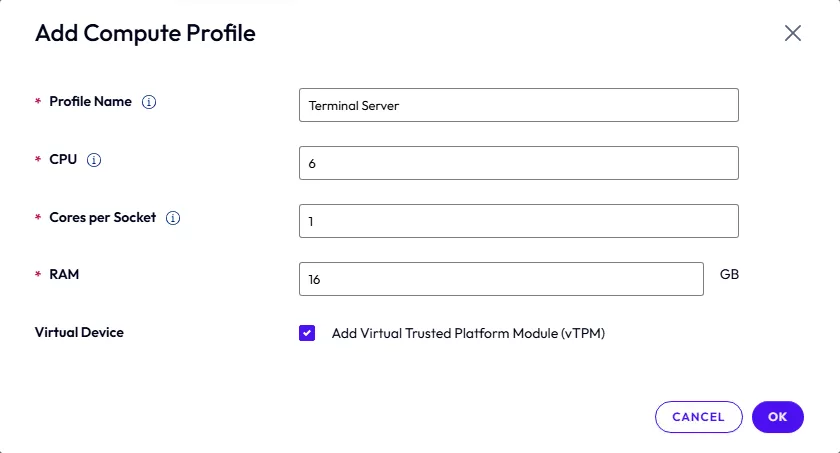Focus the Profile Name field containing Terminal Server
The image size is (840, 453).
point(518,105)
